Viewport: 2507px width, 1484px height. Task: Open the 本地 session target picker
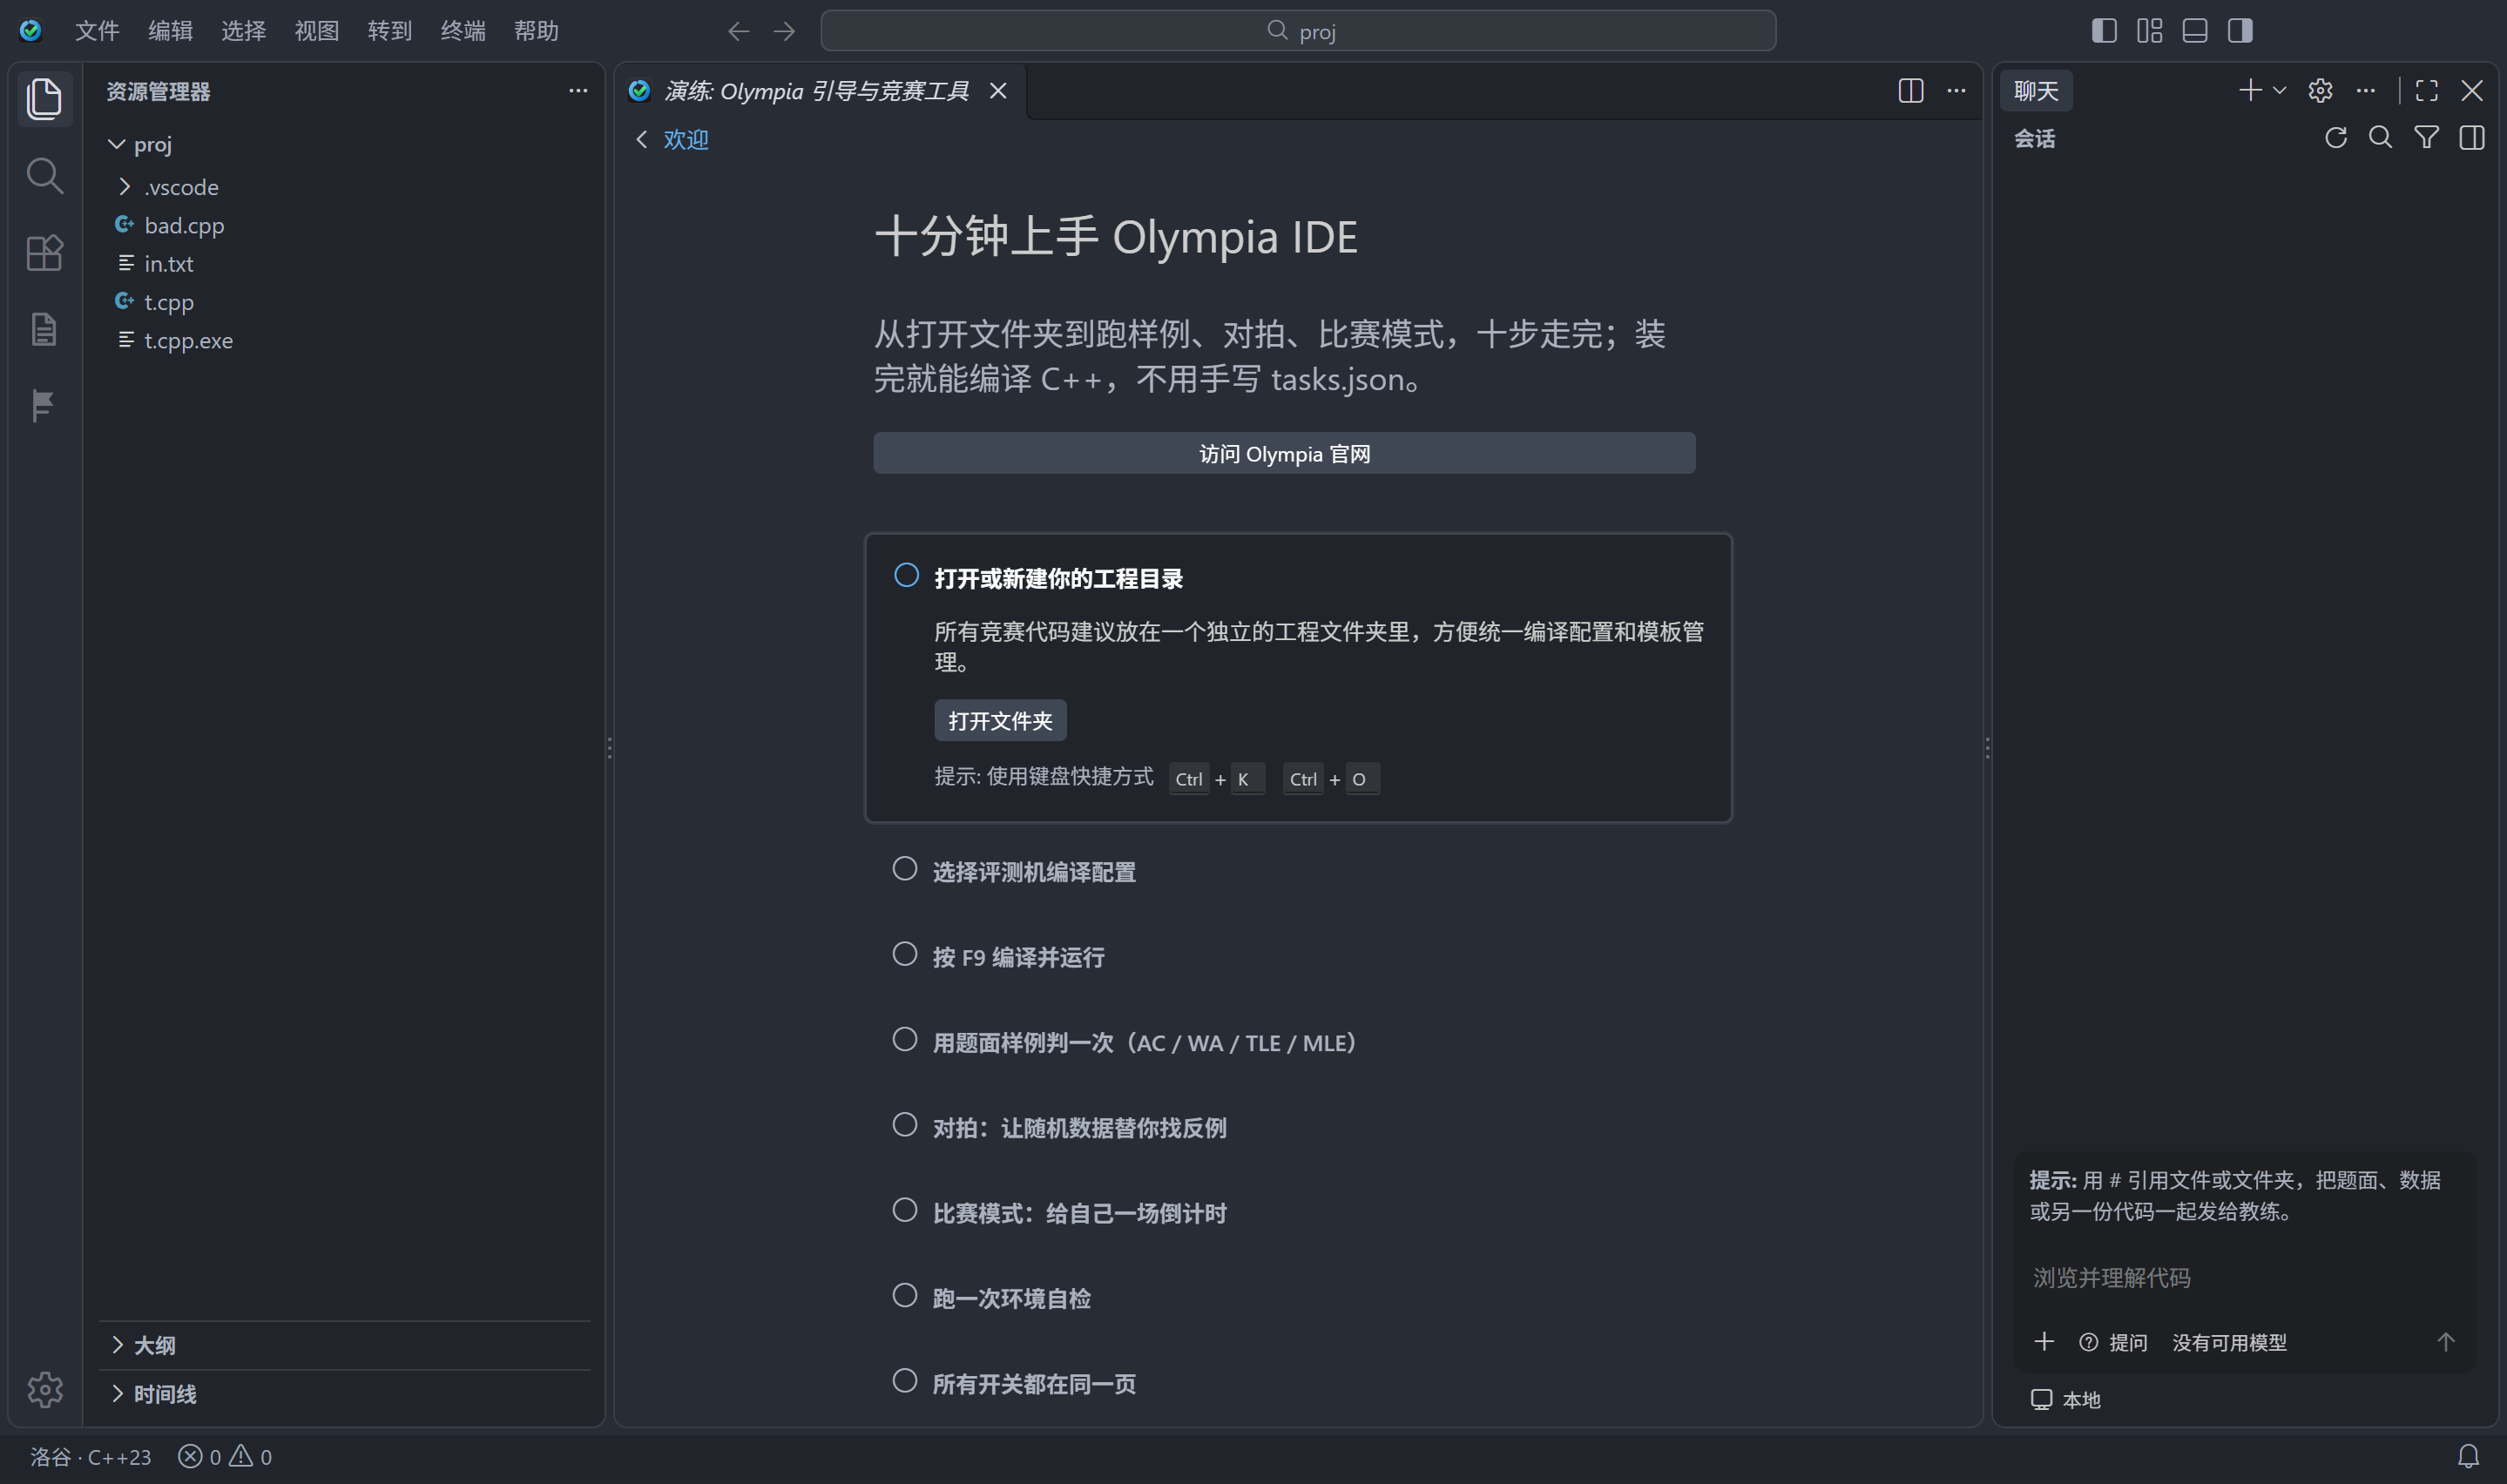click(x=2065, y=1400)
